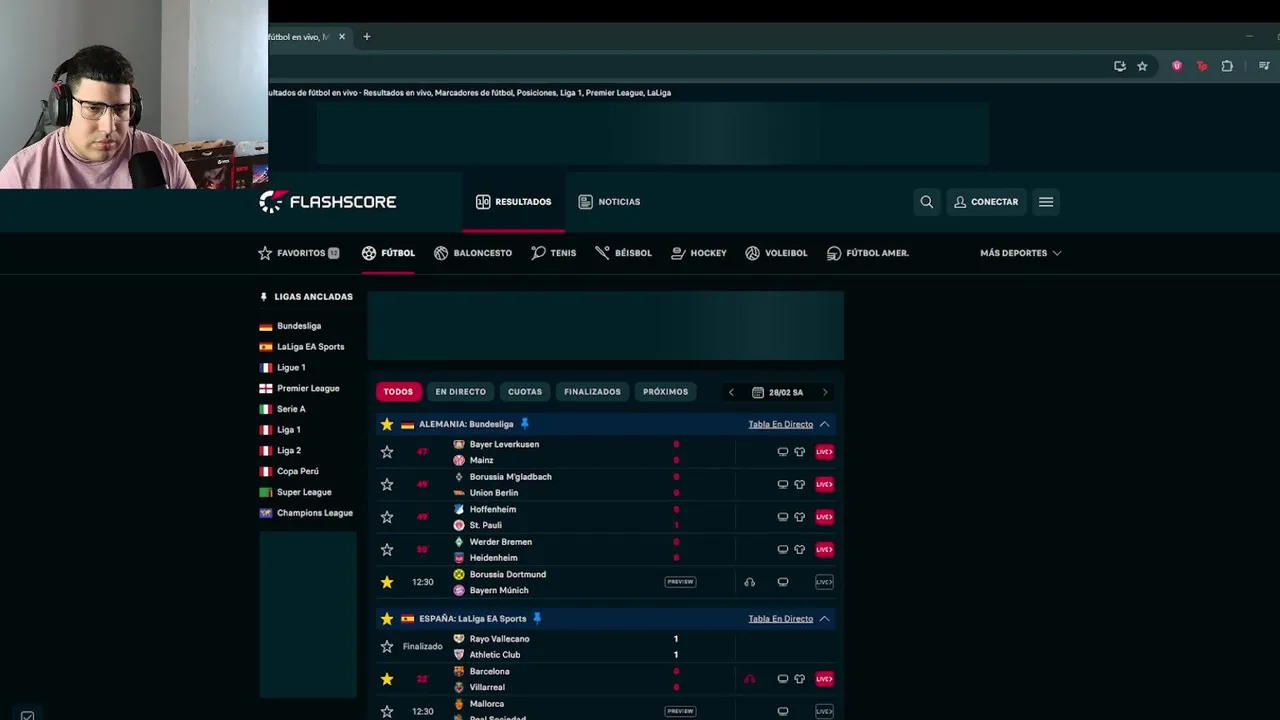
Task: Select Baloncesto in sports menu
Action: (473, 253)
